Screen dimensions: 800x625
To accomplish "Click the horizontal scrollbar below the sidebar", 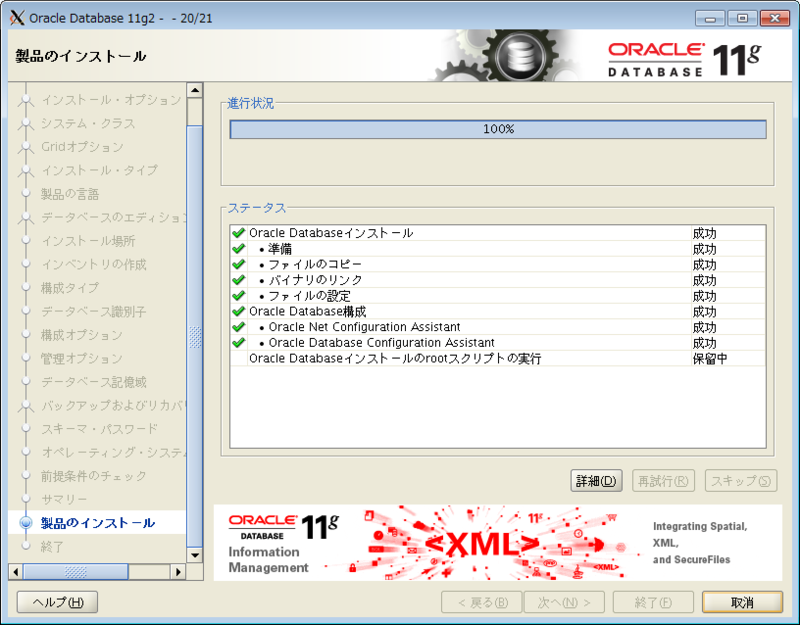I will pos(75,572).
